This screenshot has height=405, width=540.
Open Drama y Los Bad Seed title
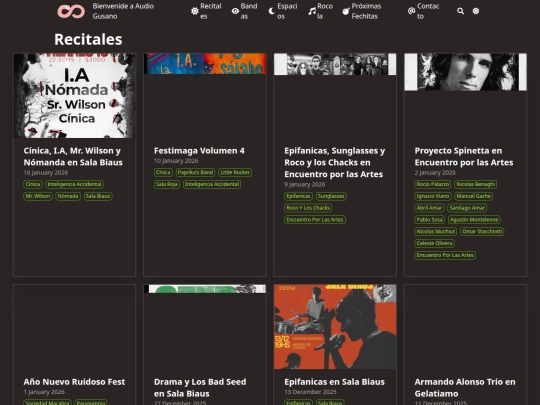(x=200, y=387)
